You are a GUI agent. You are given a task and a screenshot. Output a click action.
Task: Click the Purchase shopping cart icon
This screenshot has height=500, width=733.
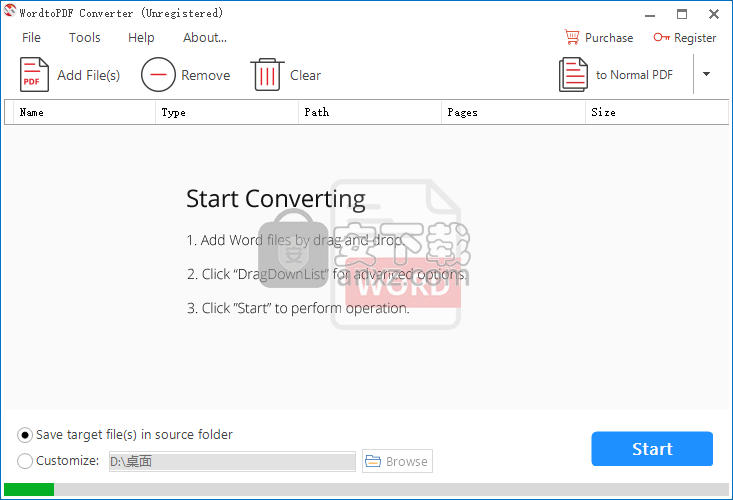[x=572, y=37]
